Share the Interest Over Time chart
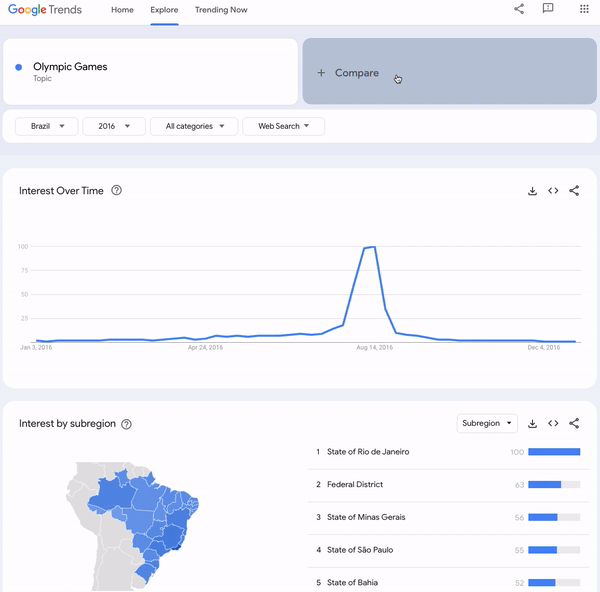 coord(574,191)
